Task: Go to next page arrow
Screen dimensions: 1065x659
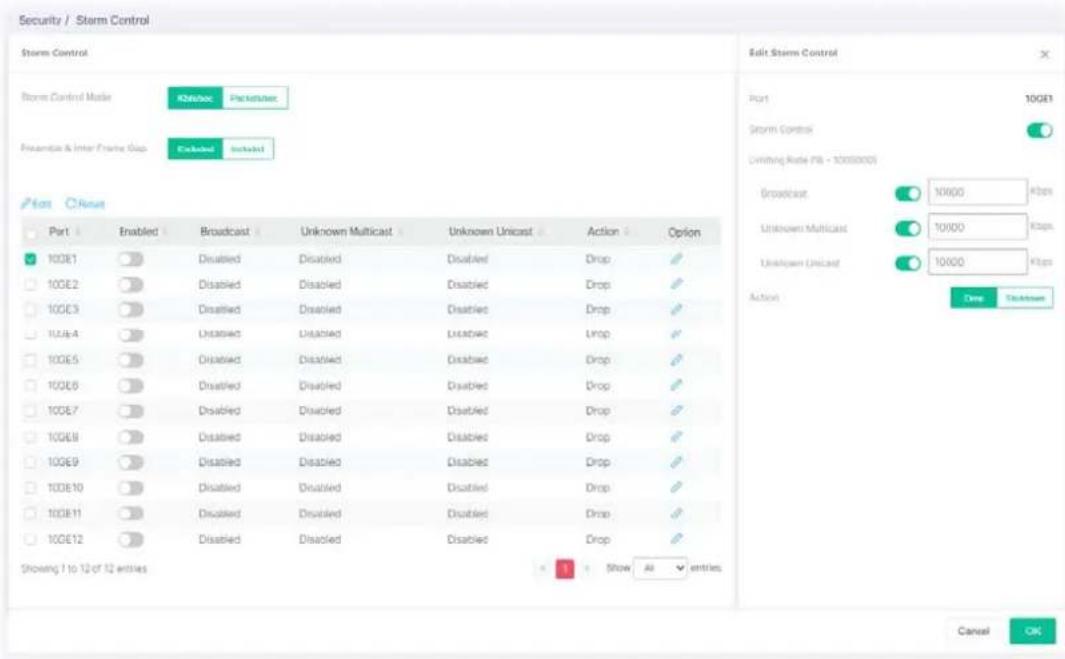Action: coord(587,568)
